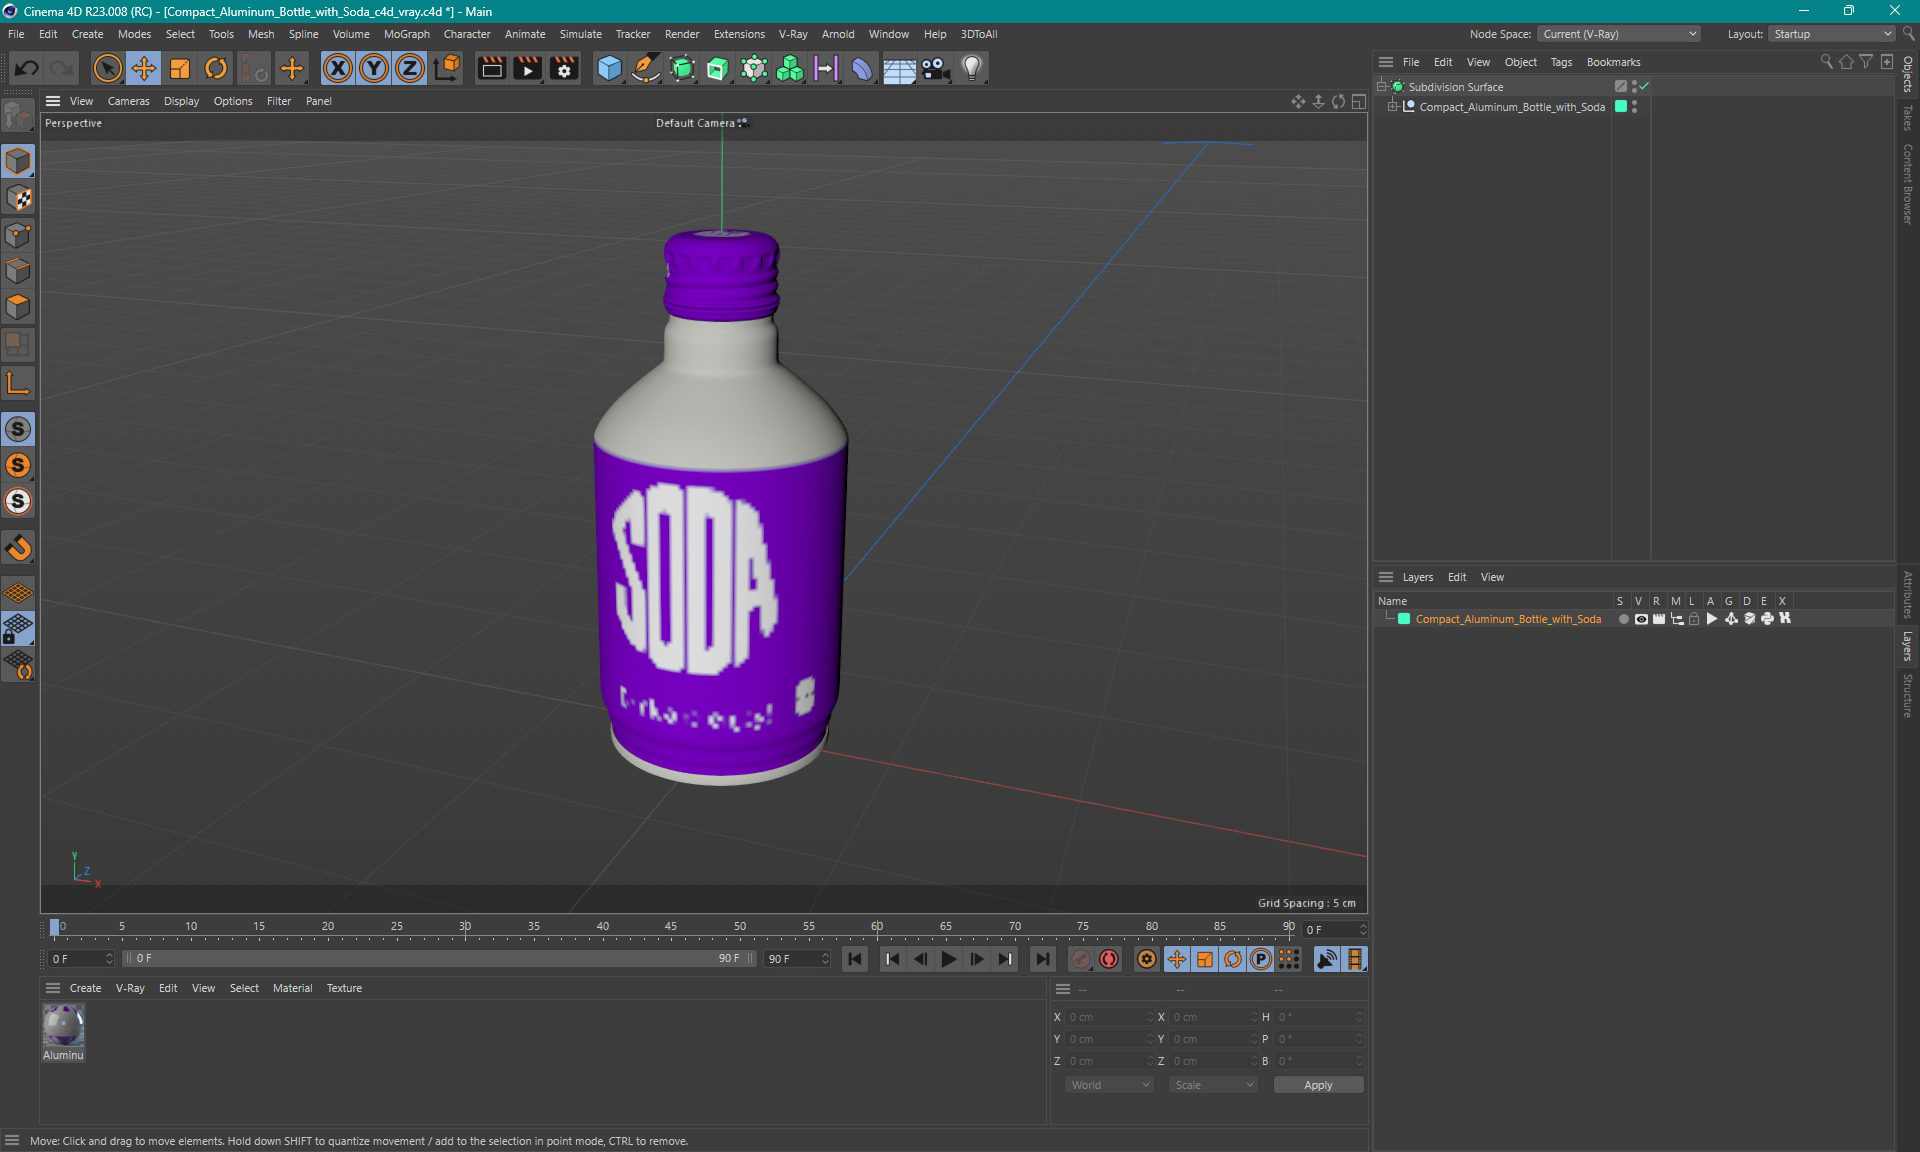Open the Node Space dropdown
This screenshot has height=1152, width=1920.
pos(1619,34)
